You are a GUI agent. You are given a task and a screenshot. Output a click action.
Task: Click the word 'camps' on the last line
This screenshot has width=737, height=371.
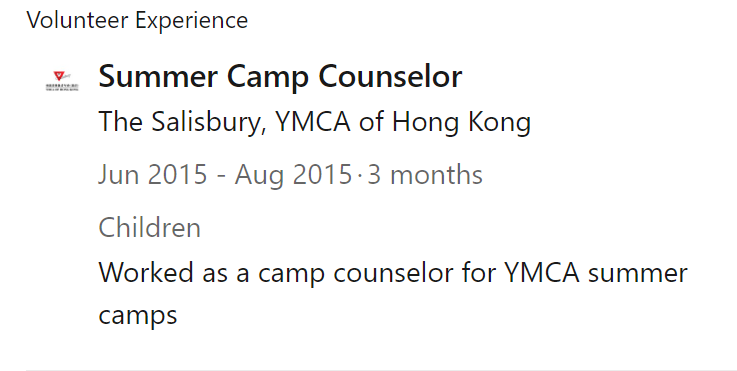pyautogui.click(x=138, y=315)
